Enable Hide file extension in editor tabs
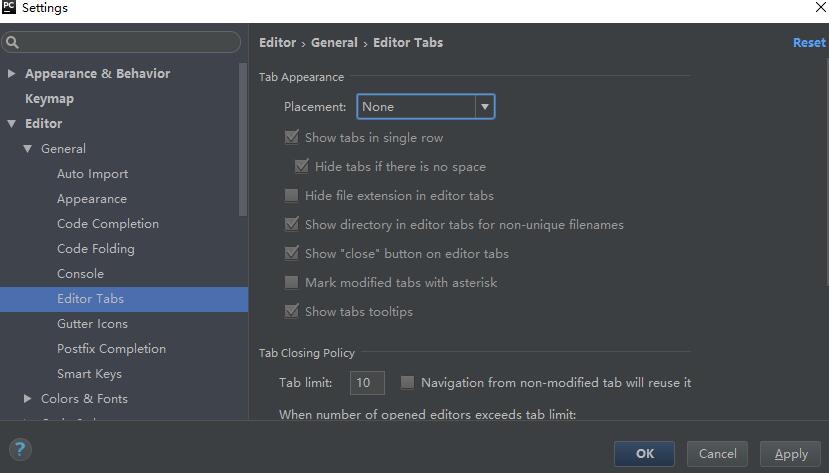The image size is (829, 473). (x=292, y=196)
